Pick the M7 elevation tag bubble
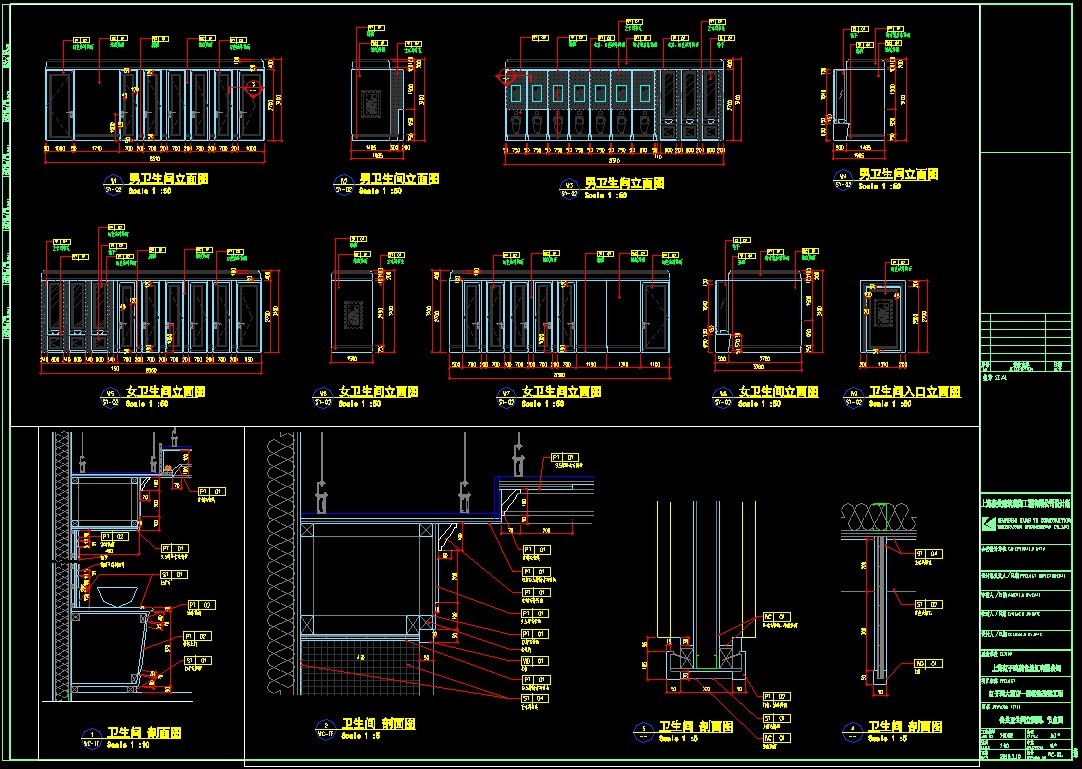 click(x=506, y=397)
